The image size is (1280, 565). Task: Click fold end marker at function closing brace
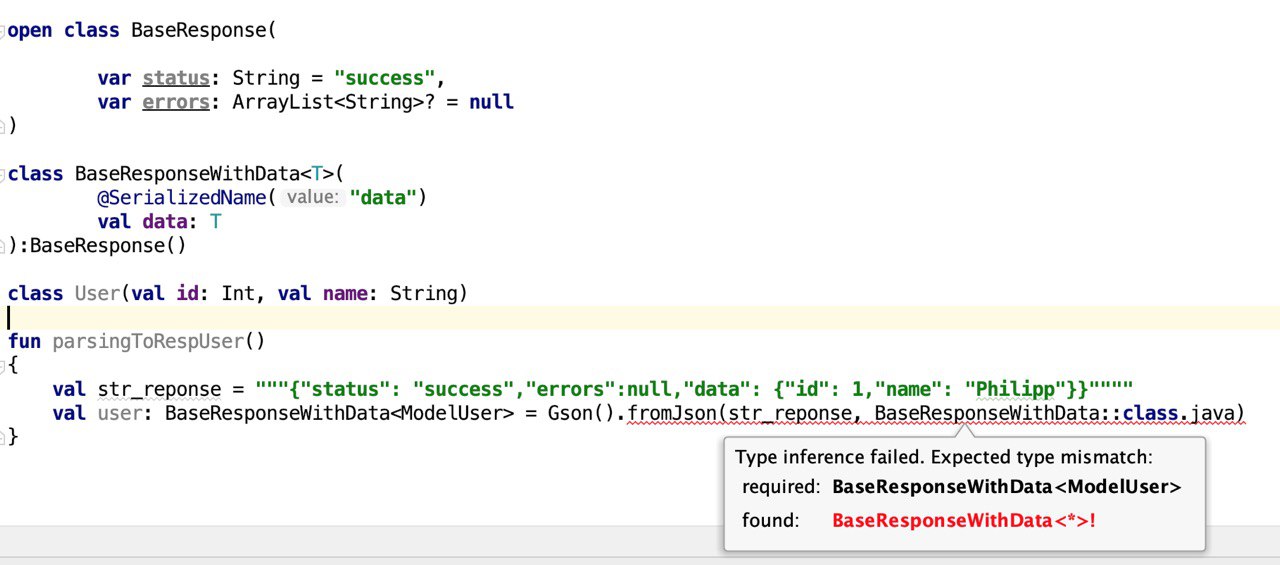point(3,437)
